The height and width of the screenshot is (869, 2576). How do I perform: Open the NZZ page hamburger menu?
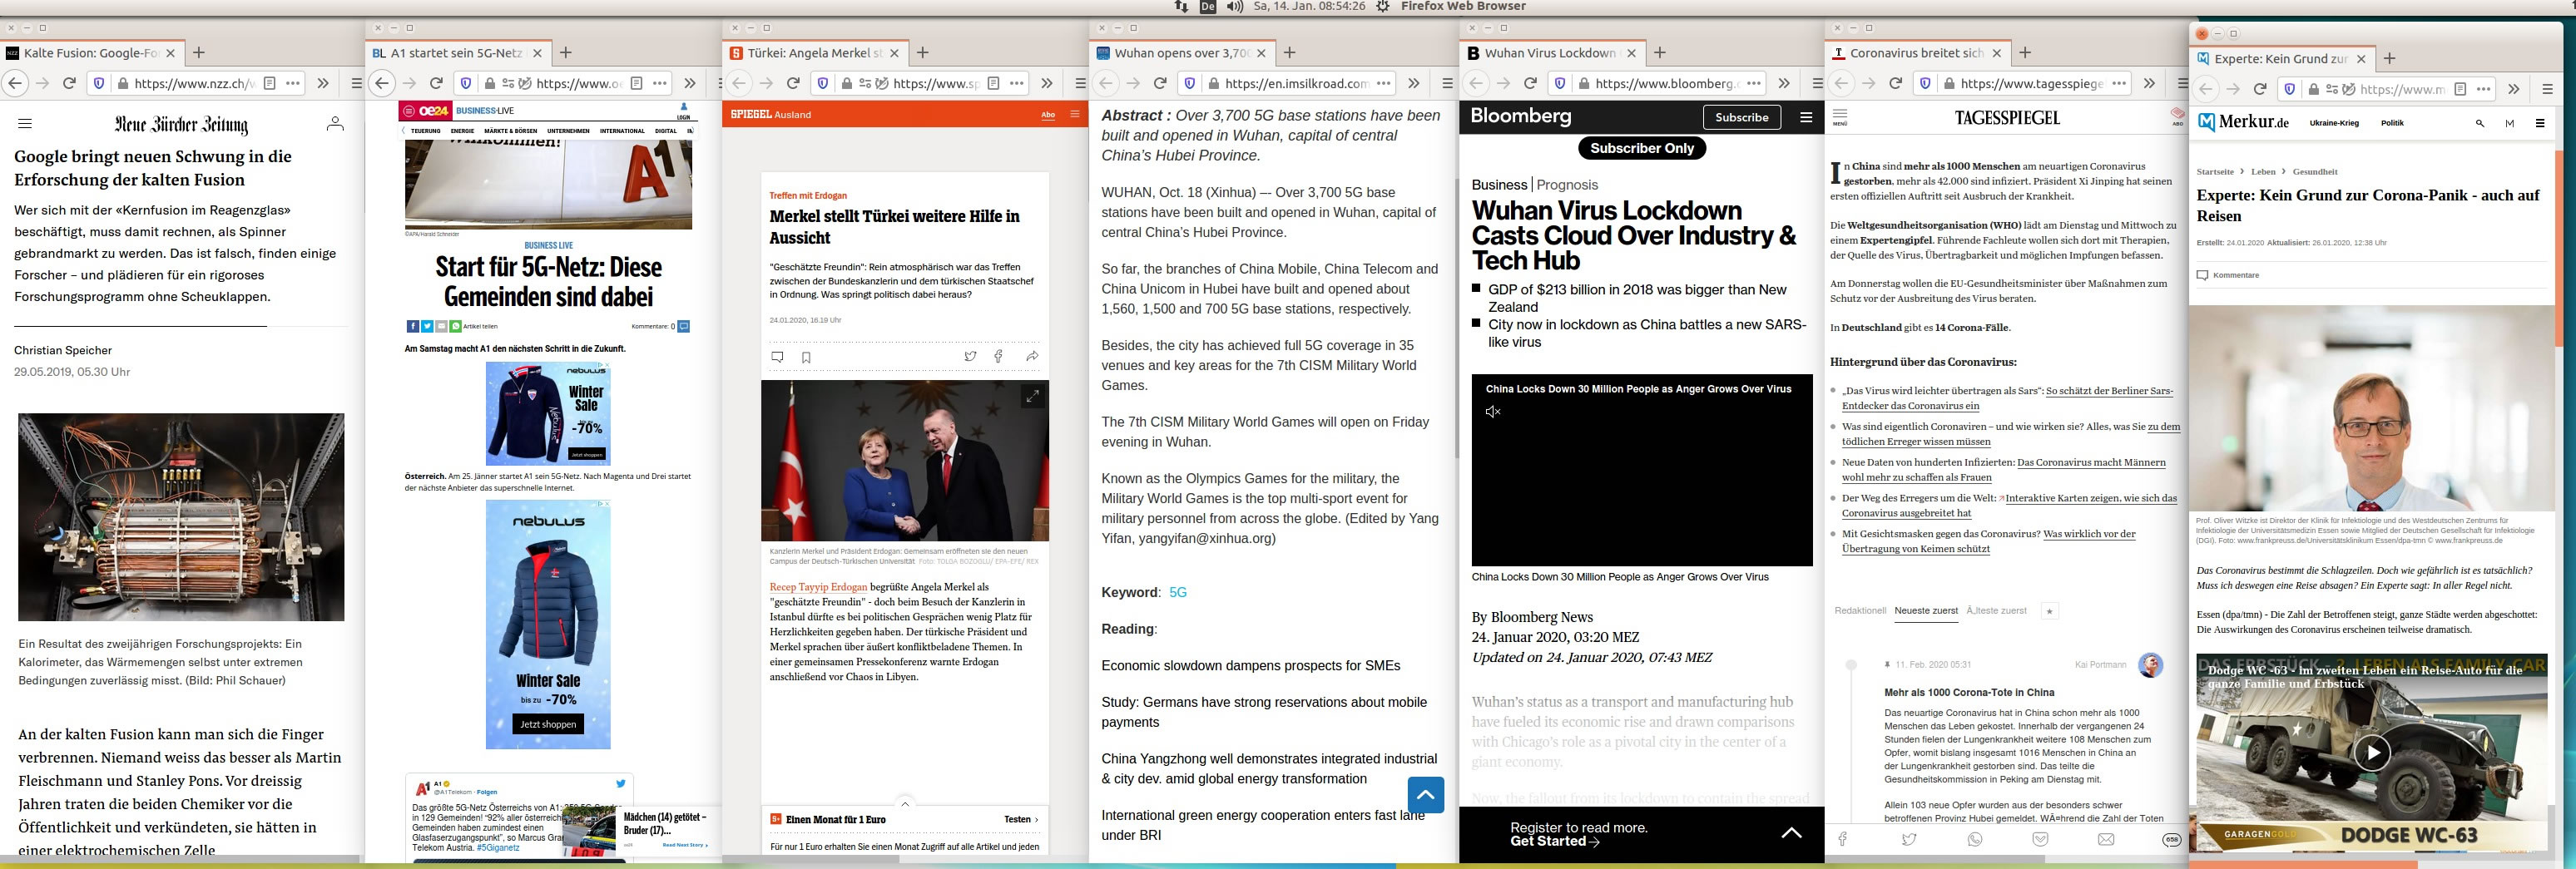click(25, 124)
